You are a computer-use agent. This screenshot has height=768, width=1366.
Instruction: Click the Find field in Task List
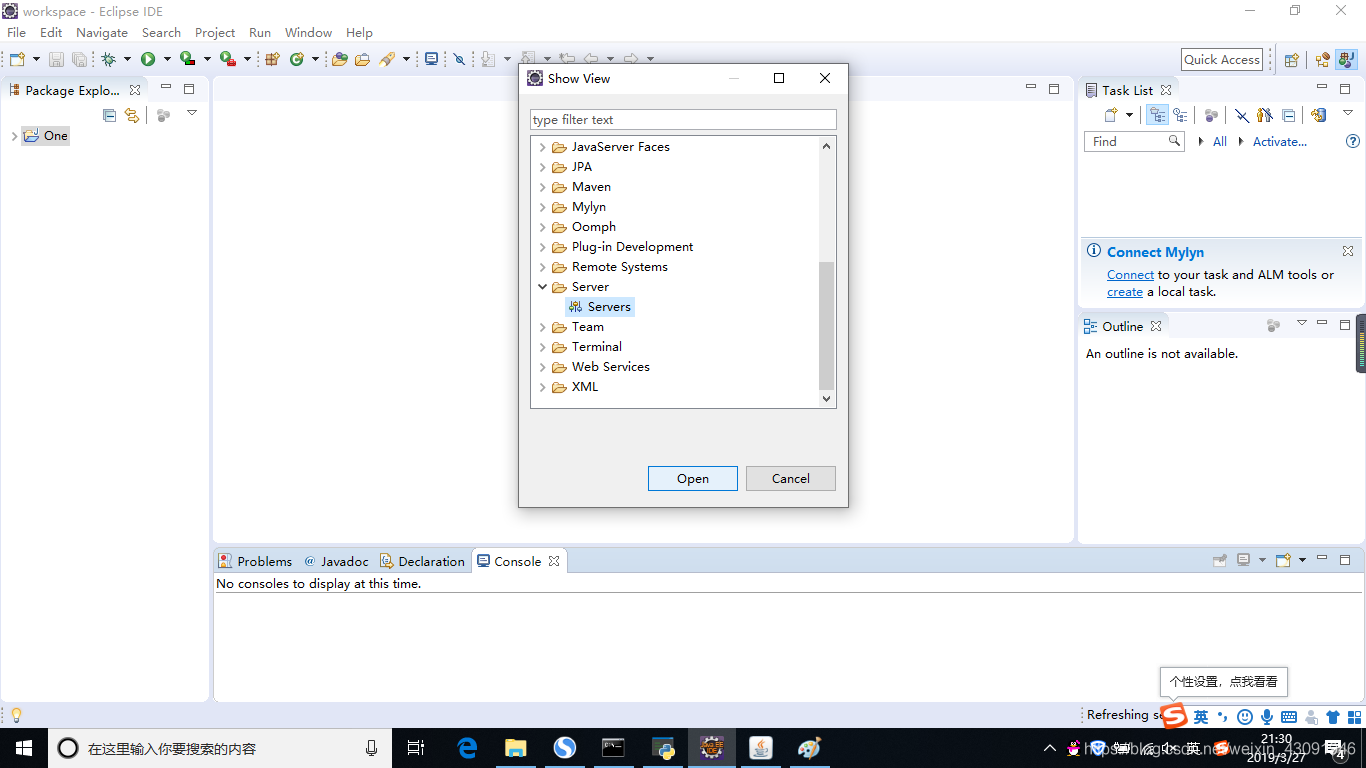click(1134, 142)
